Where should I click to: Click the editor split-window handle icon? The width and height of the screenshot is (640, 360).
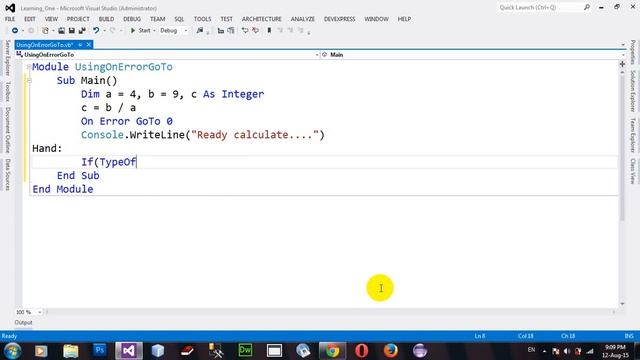622,64
